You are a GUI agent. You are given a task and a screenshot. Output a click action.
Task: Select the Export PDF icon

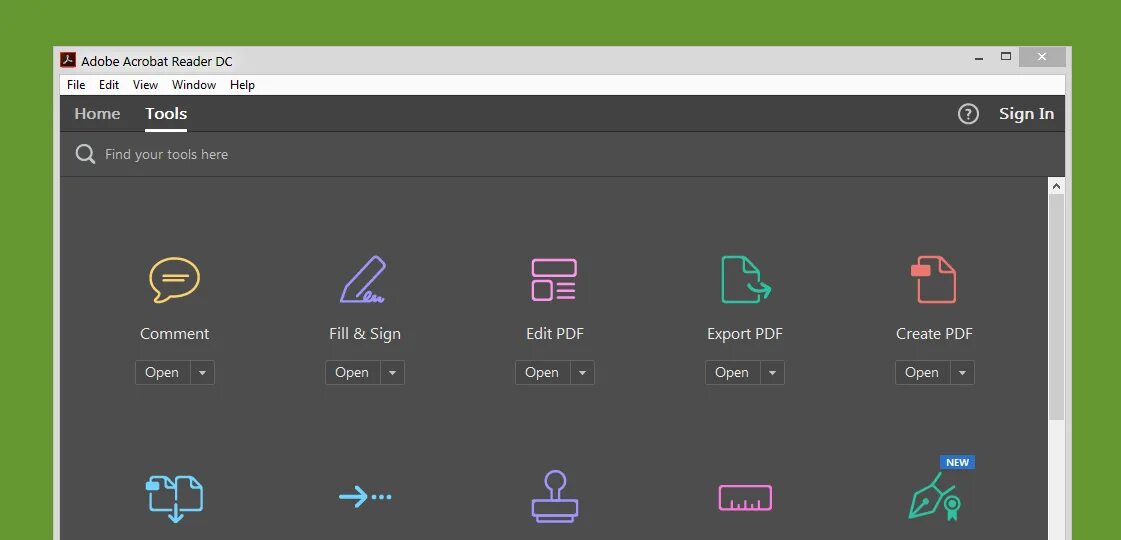[746, 280]
